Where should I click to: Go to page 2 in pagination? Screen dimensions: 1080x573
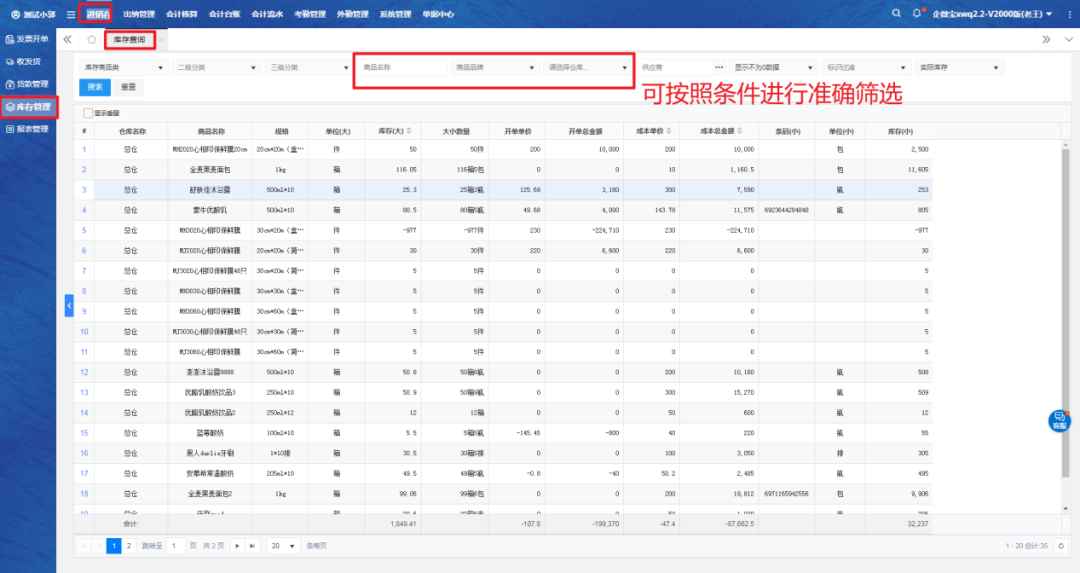(x=129, y=546)
